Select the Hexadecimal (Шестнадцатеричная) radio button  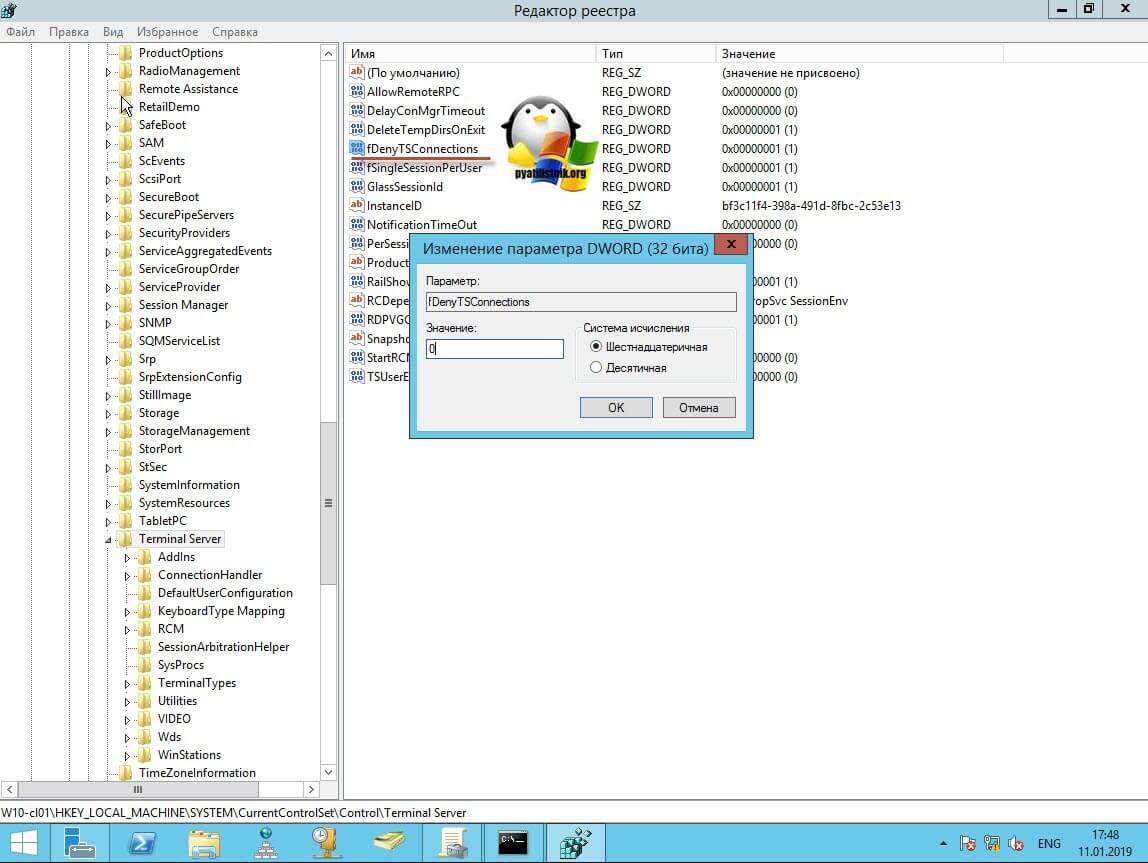point(597,347)
